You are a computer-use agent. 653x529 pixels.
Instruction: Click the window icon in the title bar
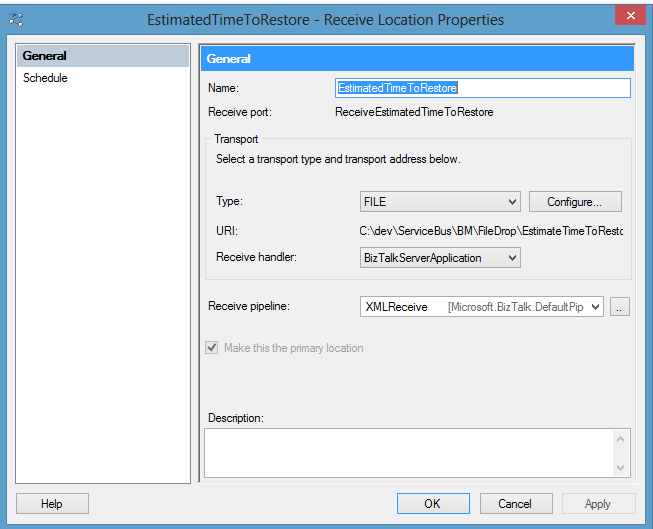pyautogui.click(x=16, y=19)
